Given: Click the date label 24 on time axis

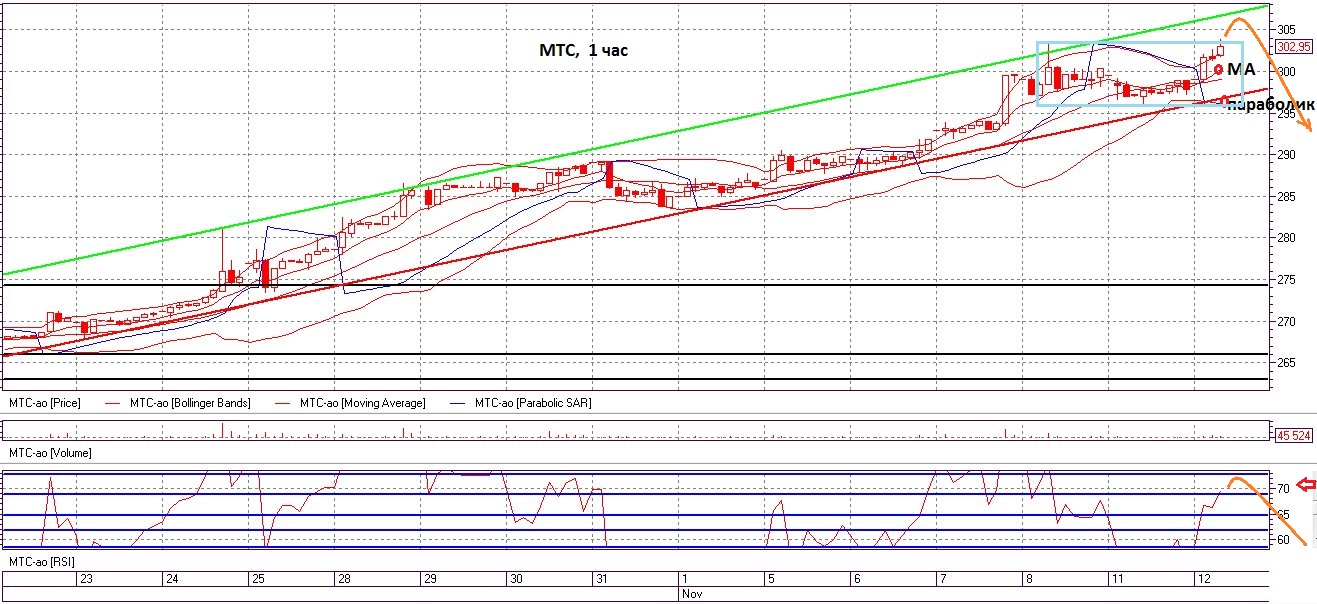Looking at the screenshot, I should tap(172, 579).
